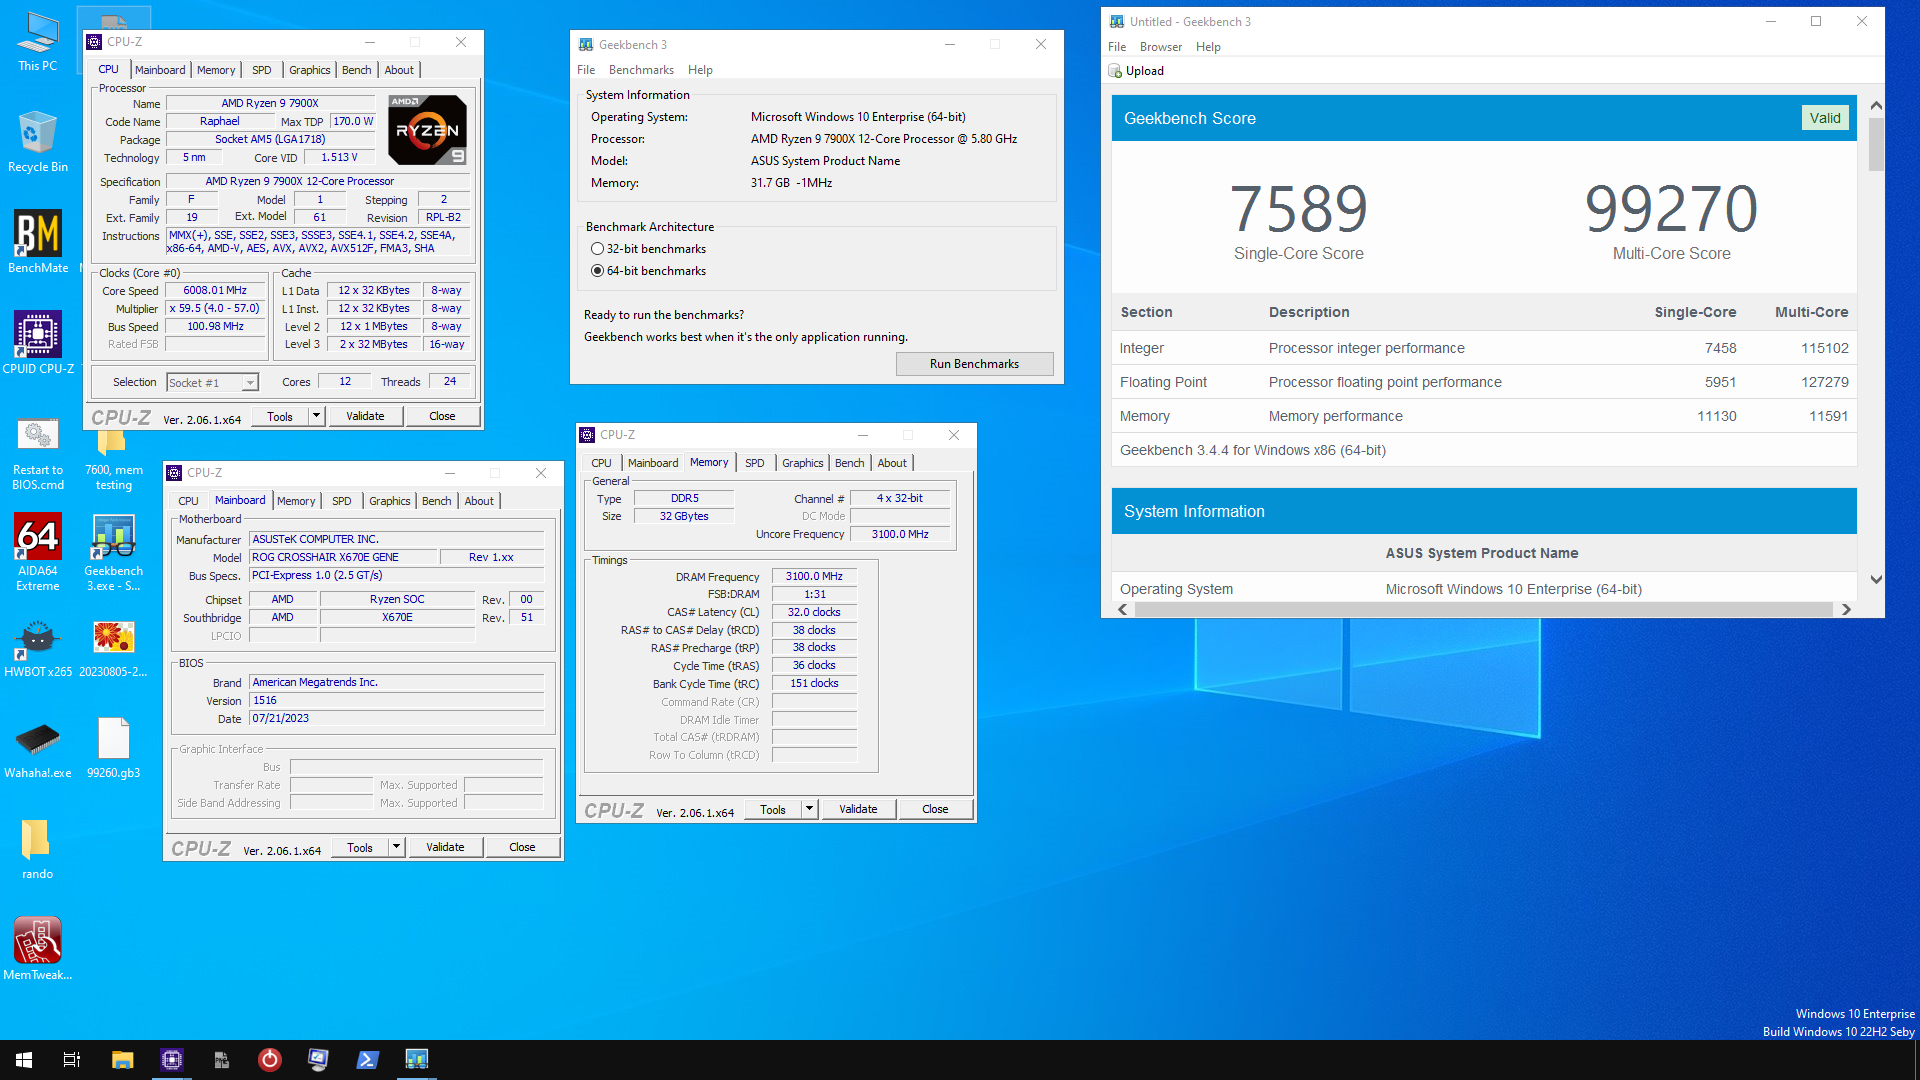Select 32-bit benchmarks radio option
1920x1080 pixels.
coord(597,249)
